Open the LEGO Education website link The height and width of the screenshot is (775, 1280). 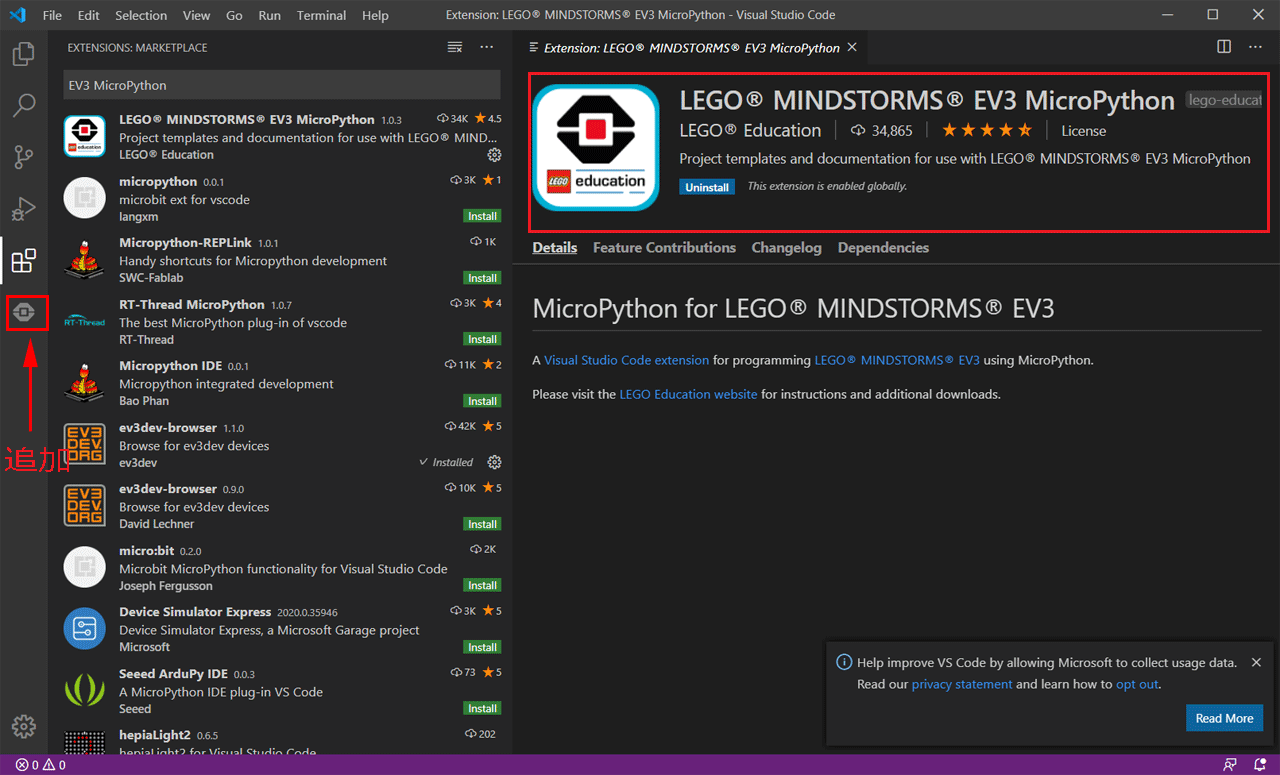point(688,394)
